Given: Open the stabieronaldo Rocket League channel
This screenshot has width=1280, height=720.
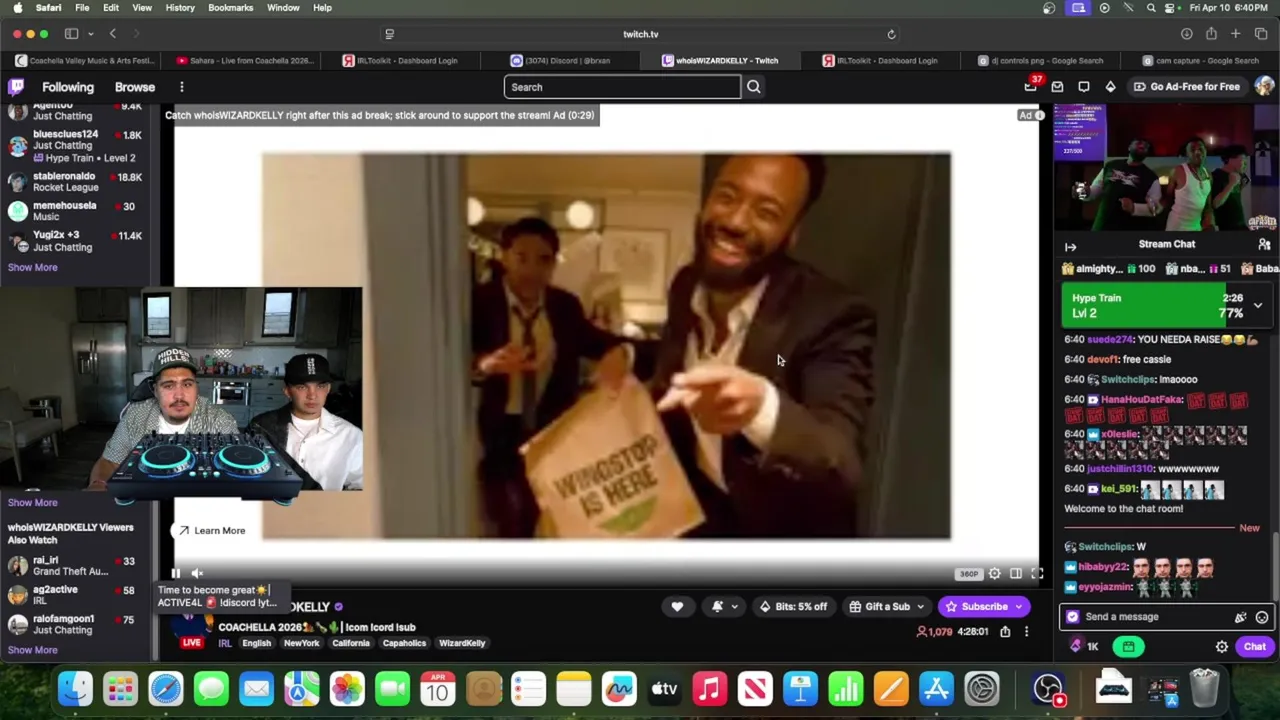Looking at the screenshot, I should [x=76, y=182].
